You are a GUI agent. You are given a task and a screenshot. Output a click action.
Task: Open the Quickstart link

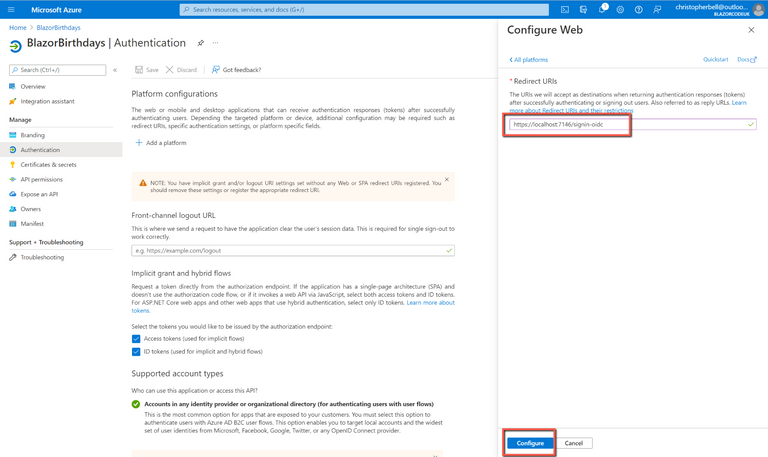pyautogui.click(x=715, y=60)
